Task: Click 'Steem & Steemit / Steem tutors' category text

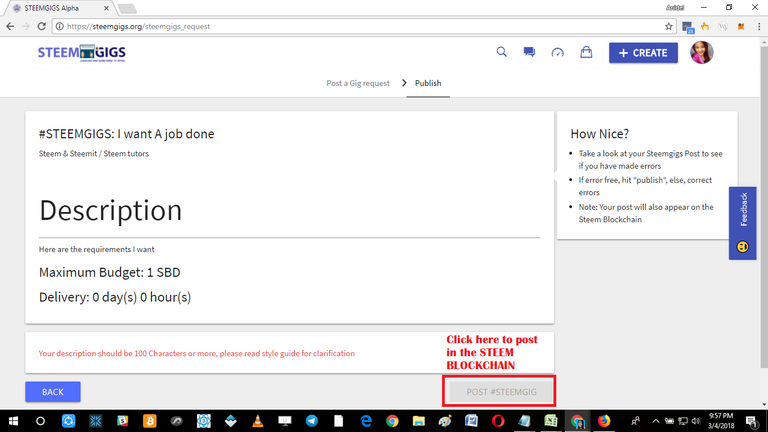Action: tap(94, 154)
